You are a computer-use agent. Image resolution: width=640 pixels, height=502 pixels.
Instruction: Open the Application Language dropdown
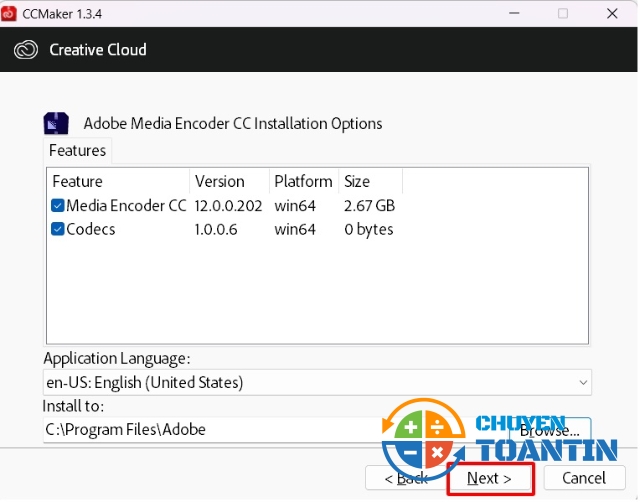click(x=318, y=384)
